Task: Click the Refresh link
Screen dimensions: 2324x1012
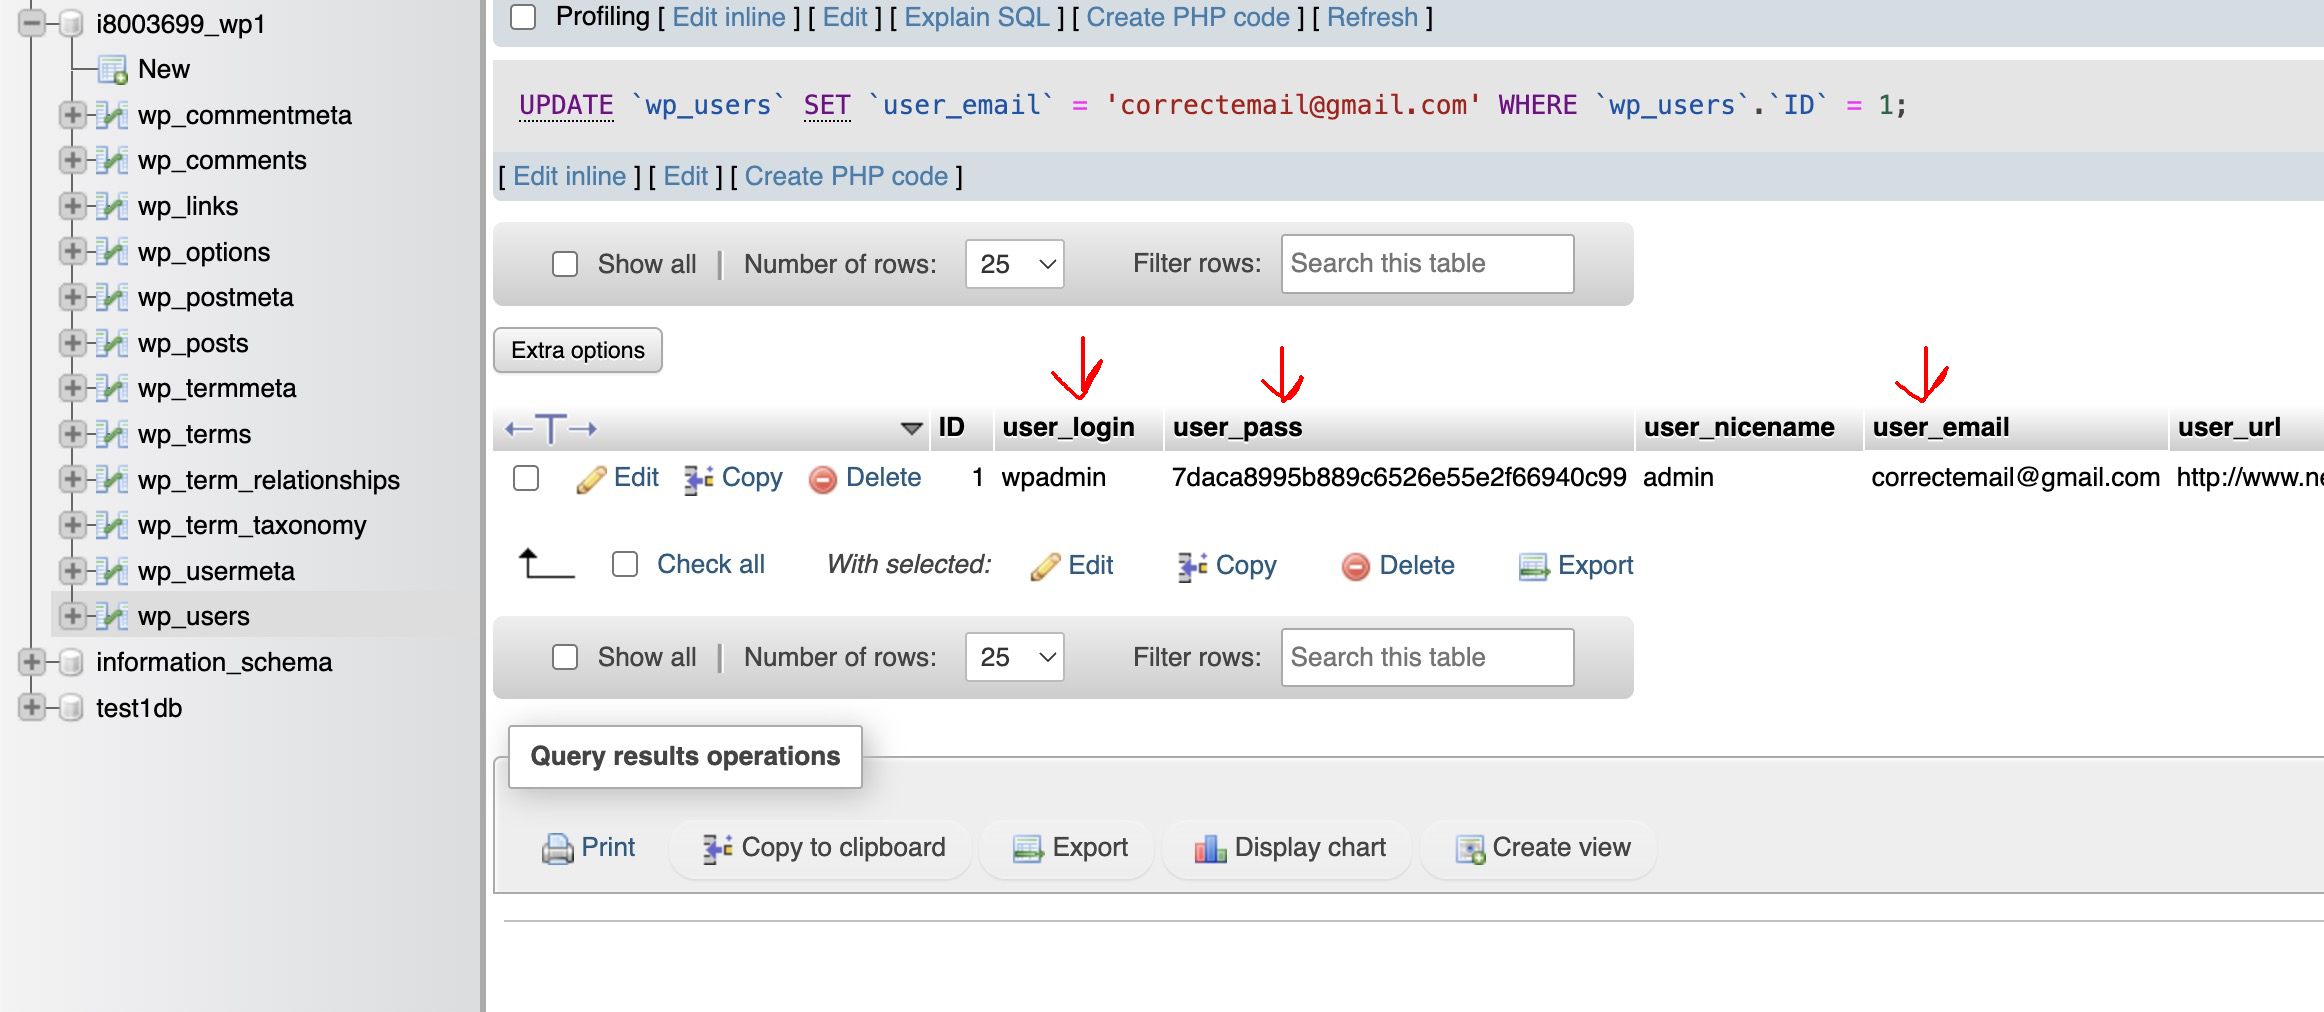Action: [1372, 16]
